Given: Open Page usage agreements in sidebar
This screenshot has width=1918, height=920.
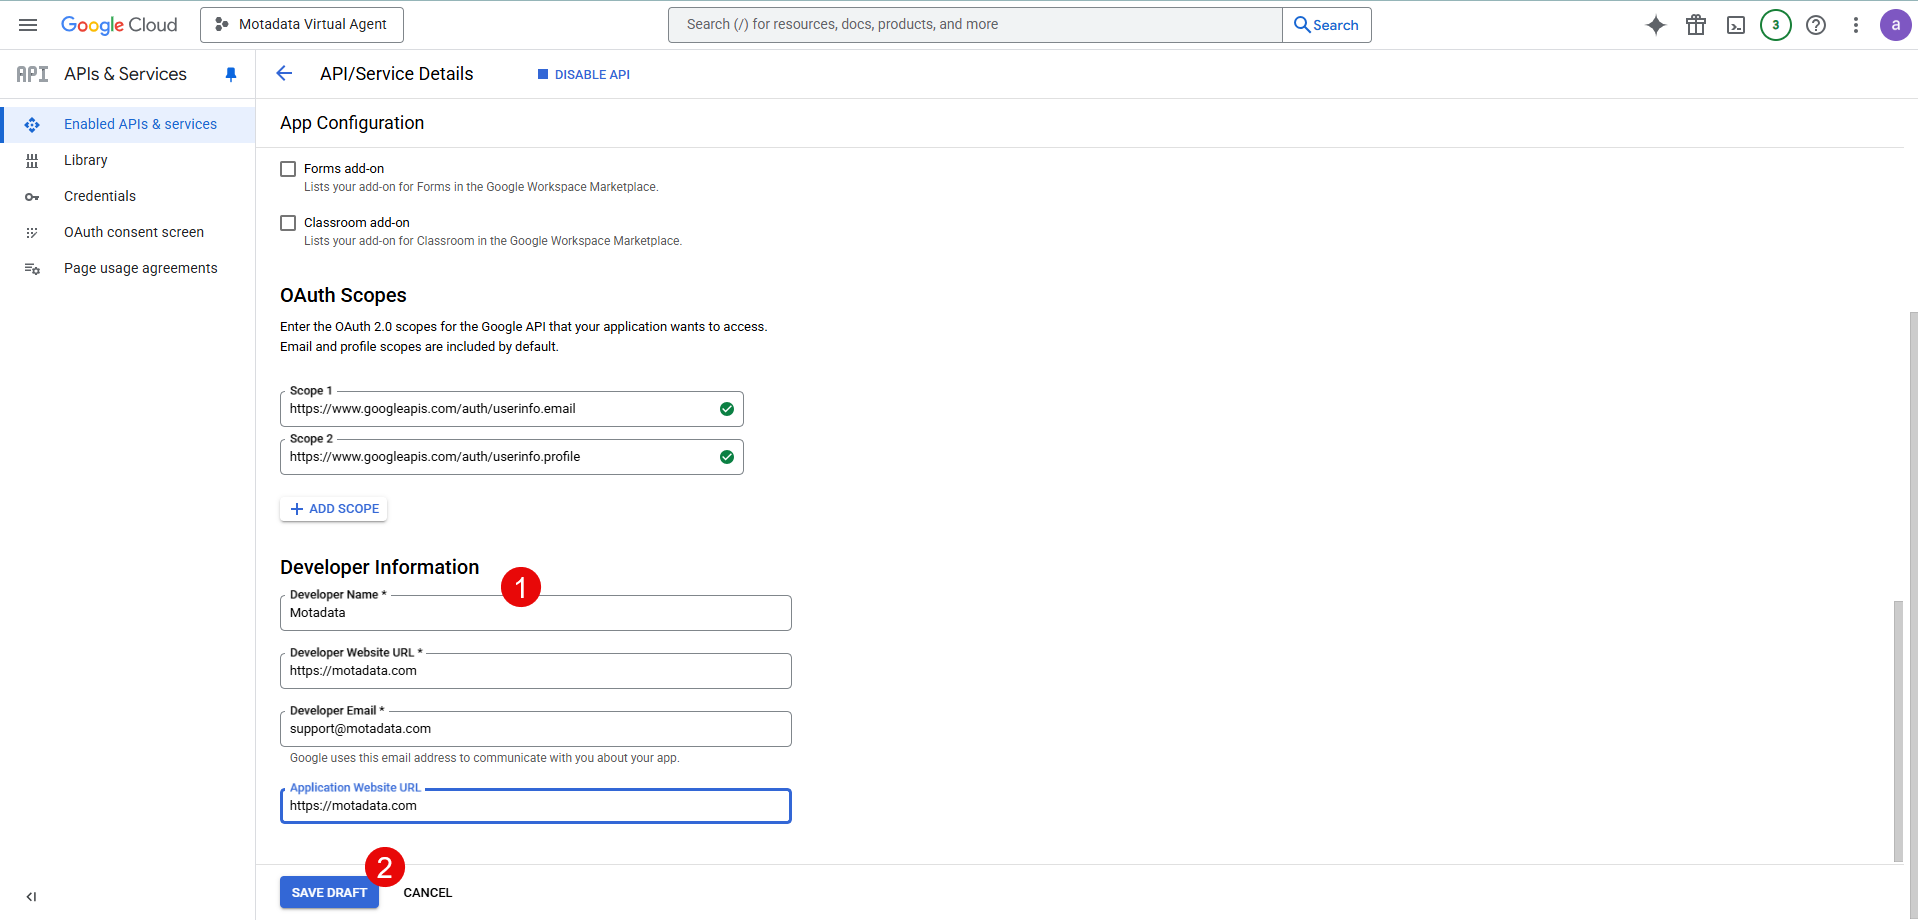Looking at the screenshot, I should coord(140,267).
